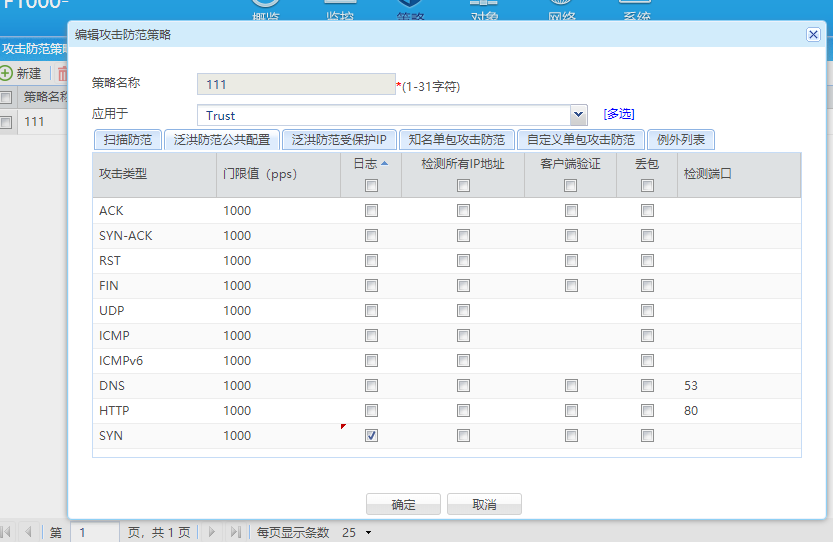Sort by the 日志 column header arrow
Viewport: 833px width, 542px height.
[x=384, y=163]
